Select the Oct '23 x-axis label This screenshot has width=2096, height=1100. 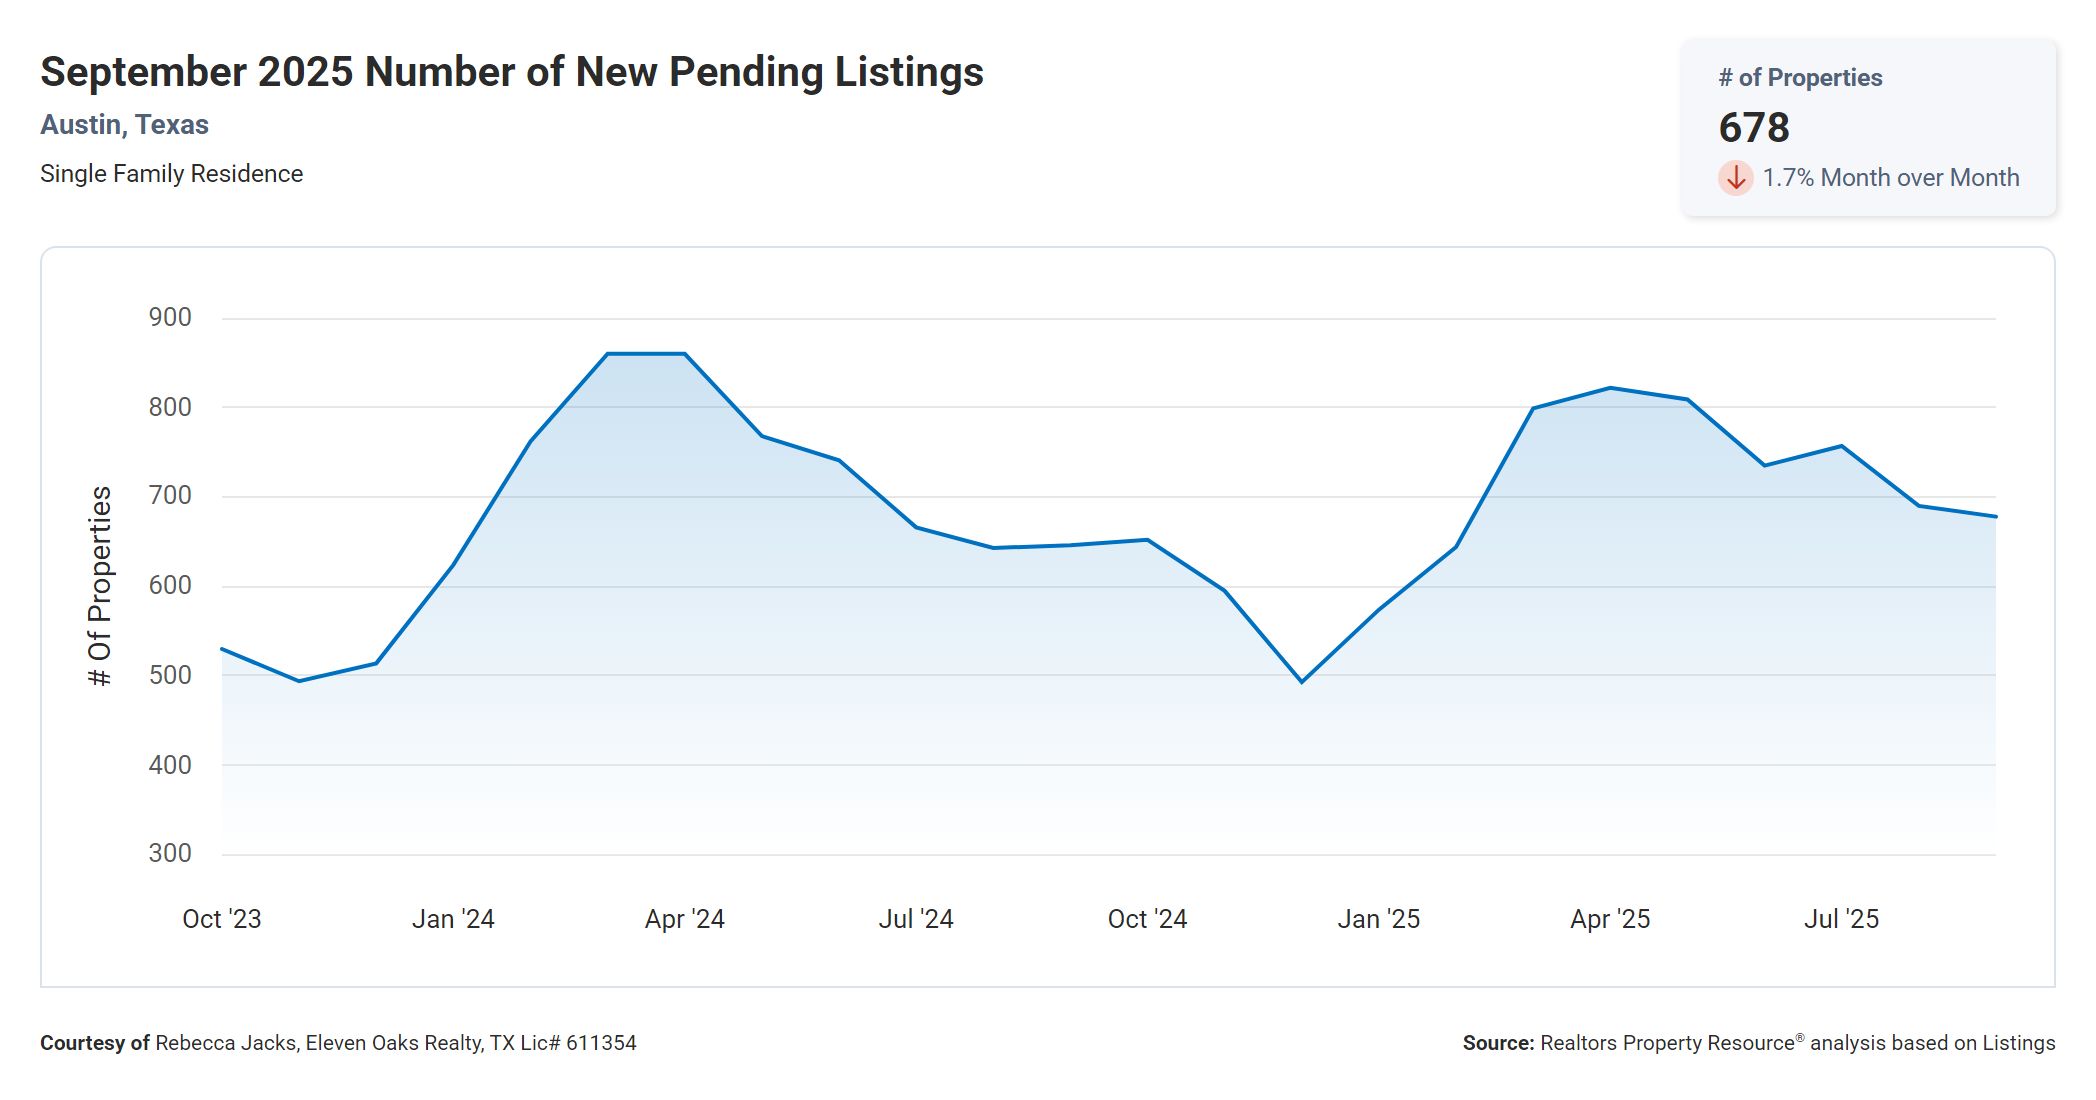click(221, 919)
